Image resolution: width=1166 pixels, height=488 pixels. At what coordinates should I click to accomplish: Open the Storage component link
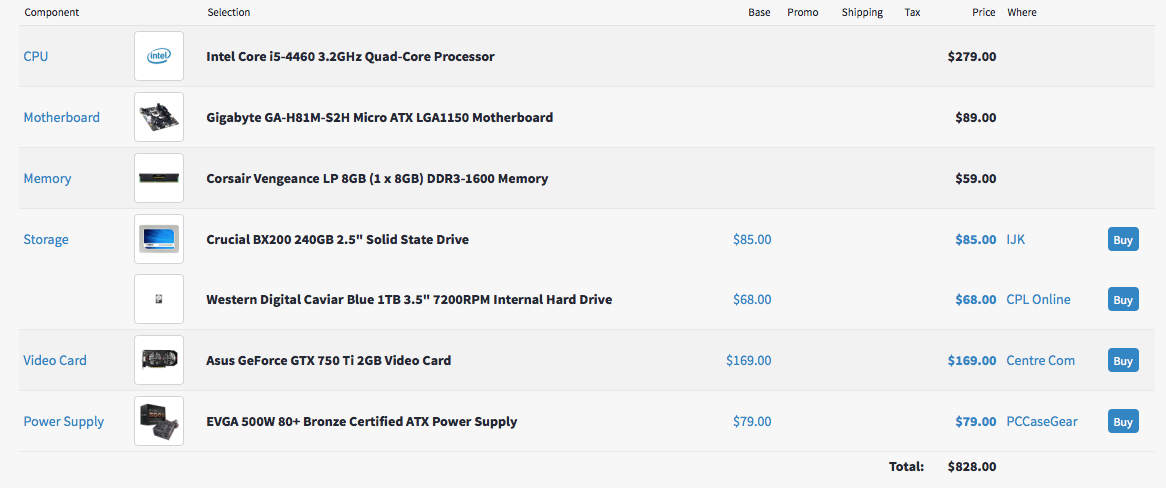click(x=46, y=240)
